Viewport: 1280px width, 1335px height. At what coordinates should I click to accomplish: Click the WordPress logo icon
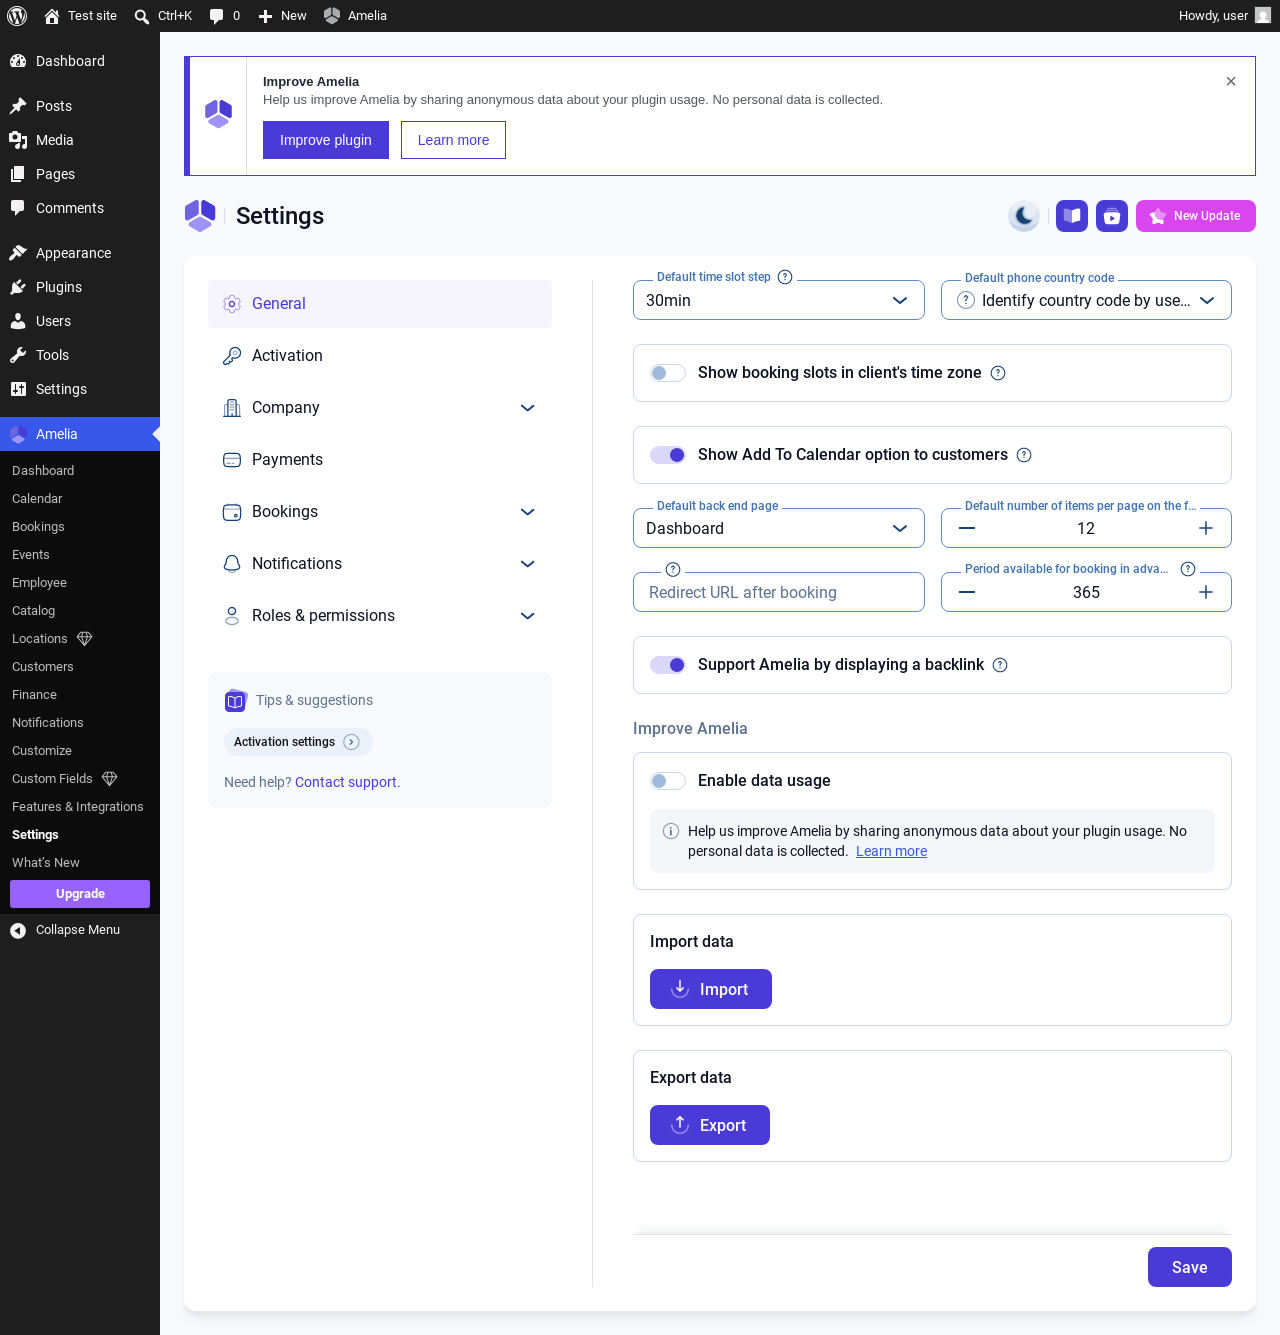[17, 16]
